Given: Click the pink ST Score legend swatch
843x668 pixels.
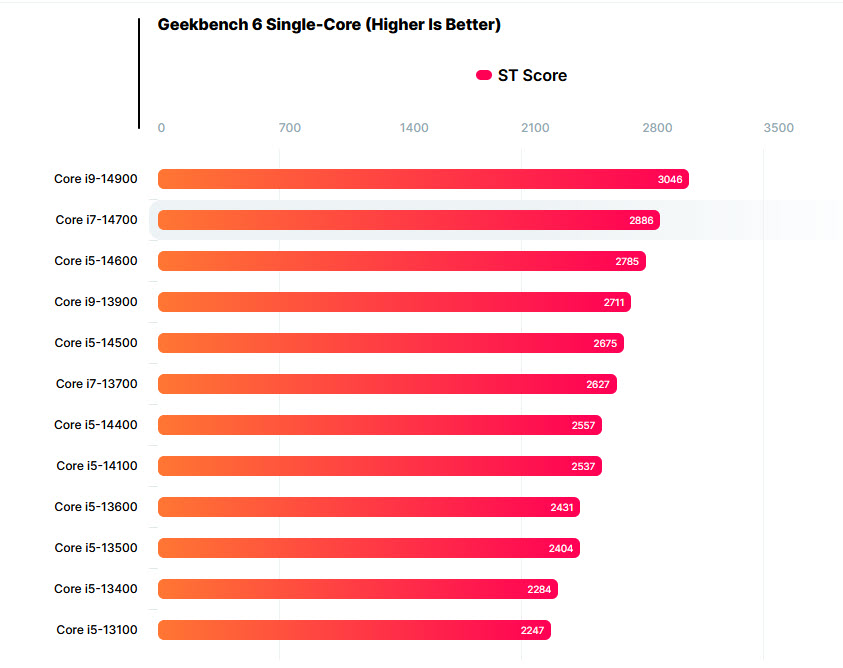Looking at the screenshot, I should click(x=484, y=75).
